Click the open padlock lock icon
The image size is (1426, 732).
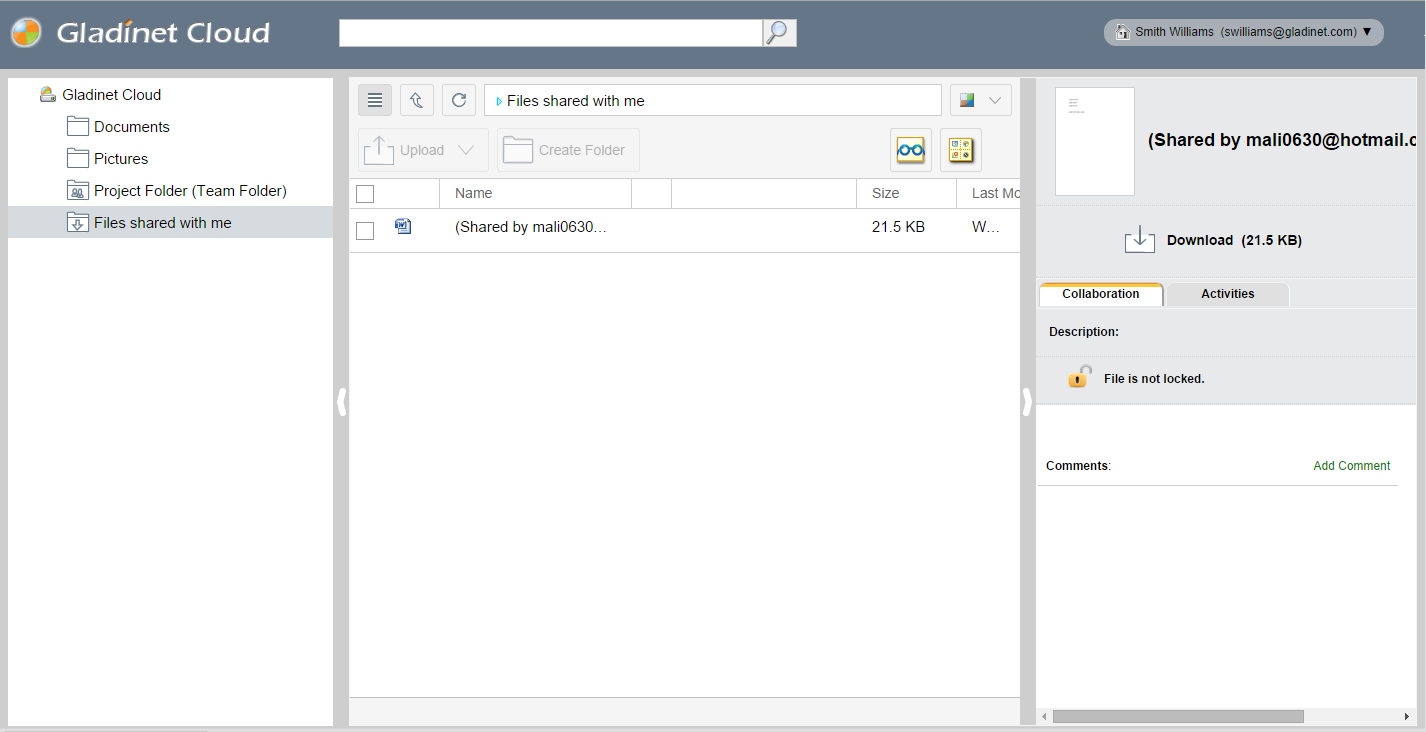coord(1079,377)
